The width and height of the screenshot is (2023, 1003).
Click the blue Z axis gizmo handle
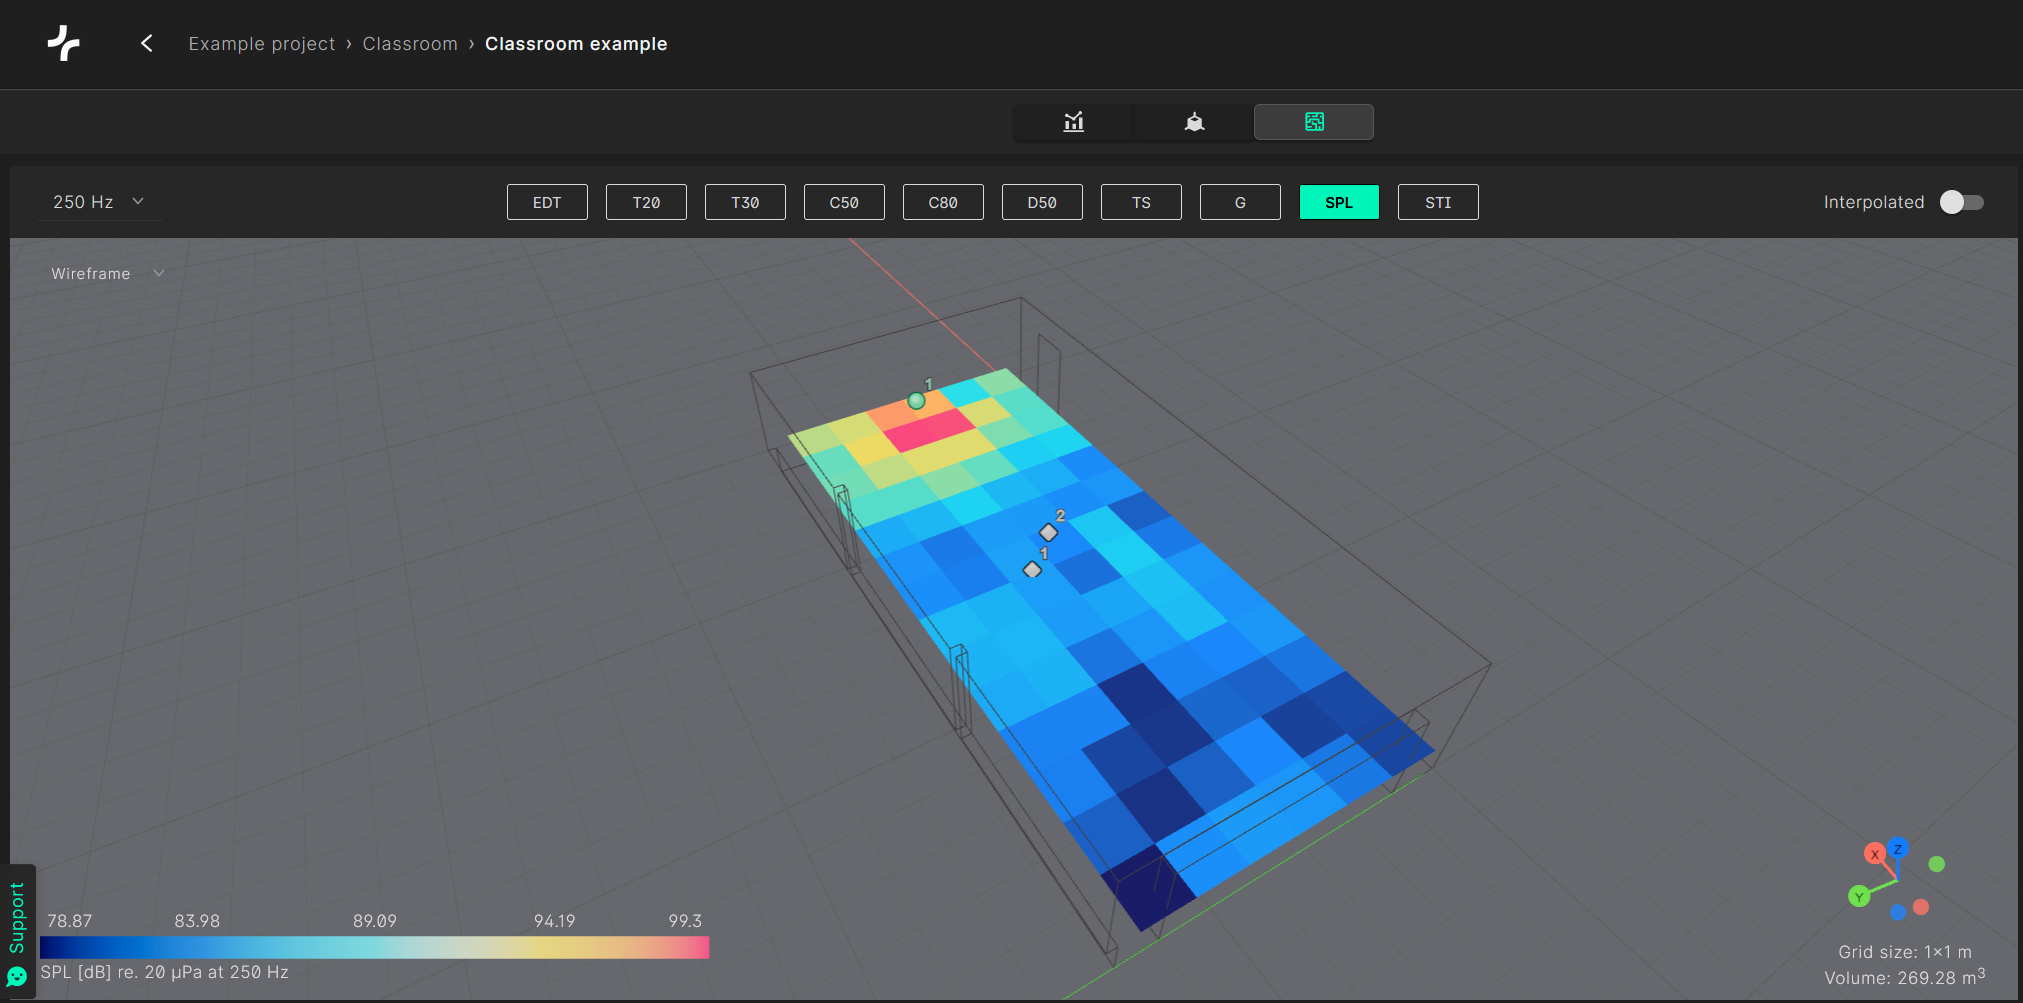(1898, 849)
